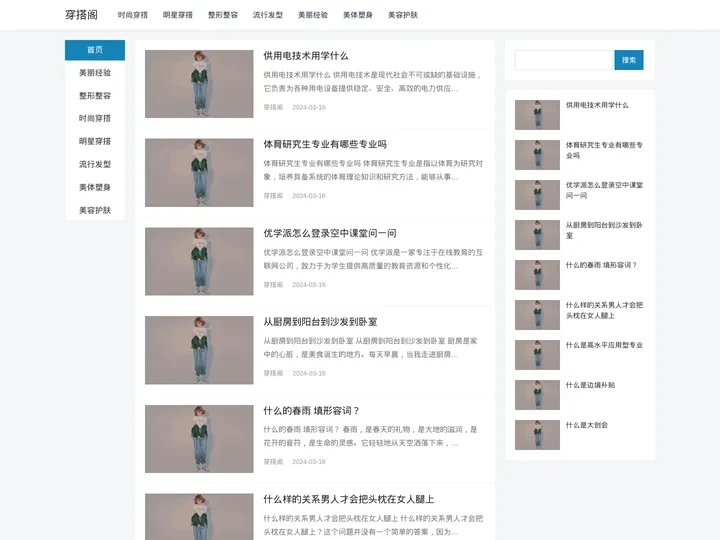Open right sidebar link 体育研究生专业有哪些专业吗
This screenshot has height=540, width=720.
click(604, 150)
